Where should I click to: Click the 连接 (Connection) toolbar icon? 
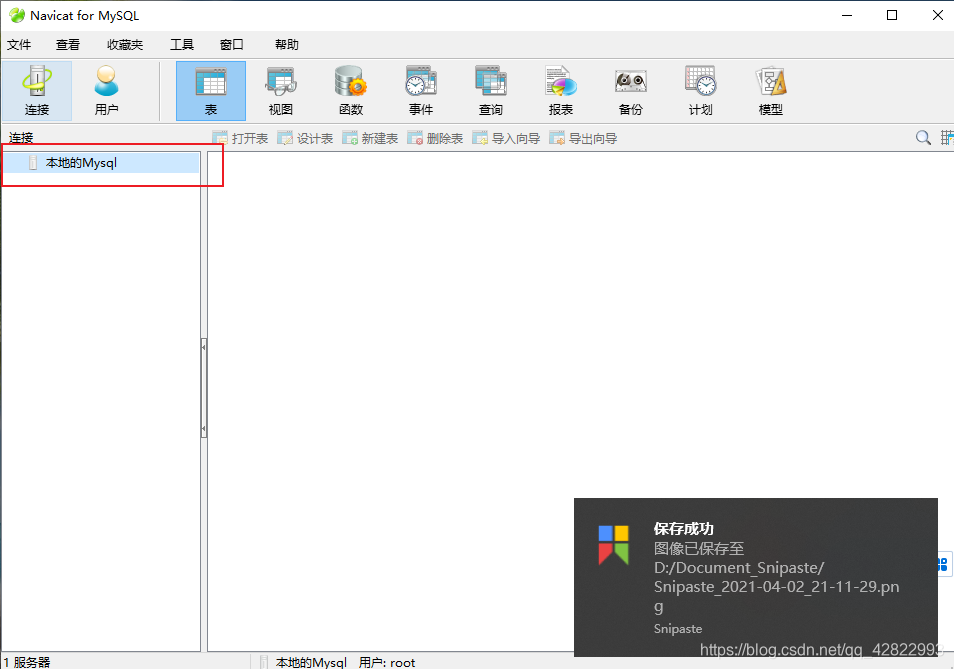pyautogui.click(x=37, y=91)
